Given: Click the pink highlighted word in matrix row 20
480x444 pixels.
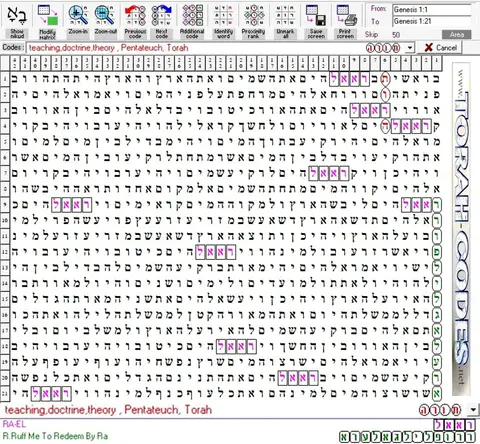Looking at the screenshot, I should 298,378.
